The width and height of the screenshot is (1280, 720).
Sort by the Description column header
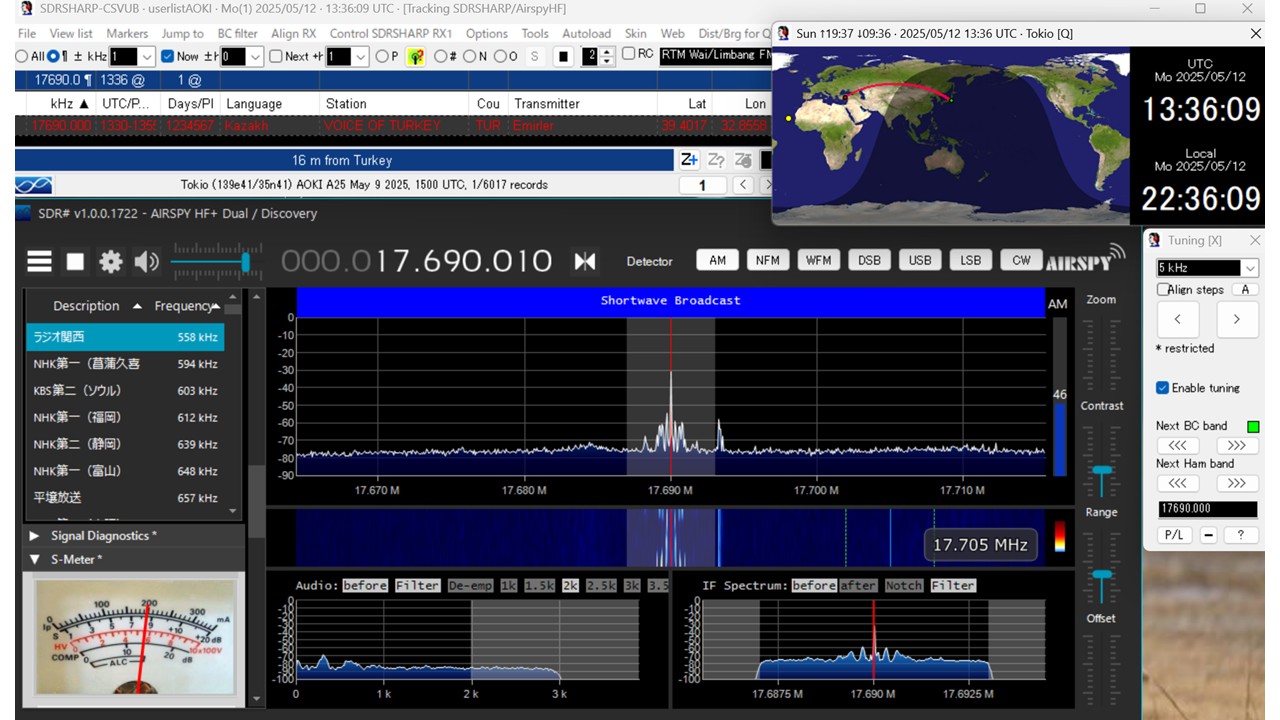pyautogui.click(x=86, y=306)
